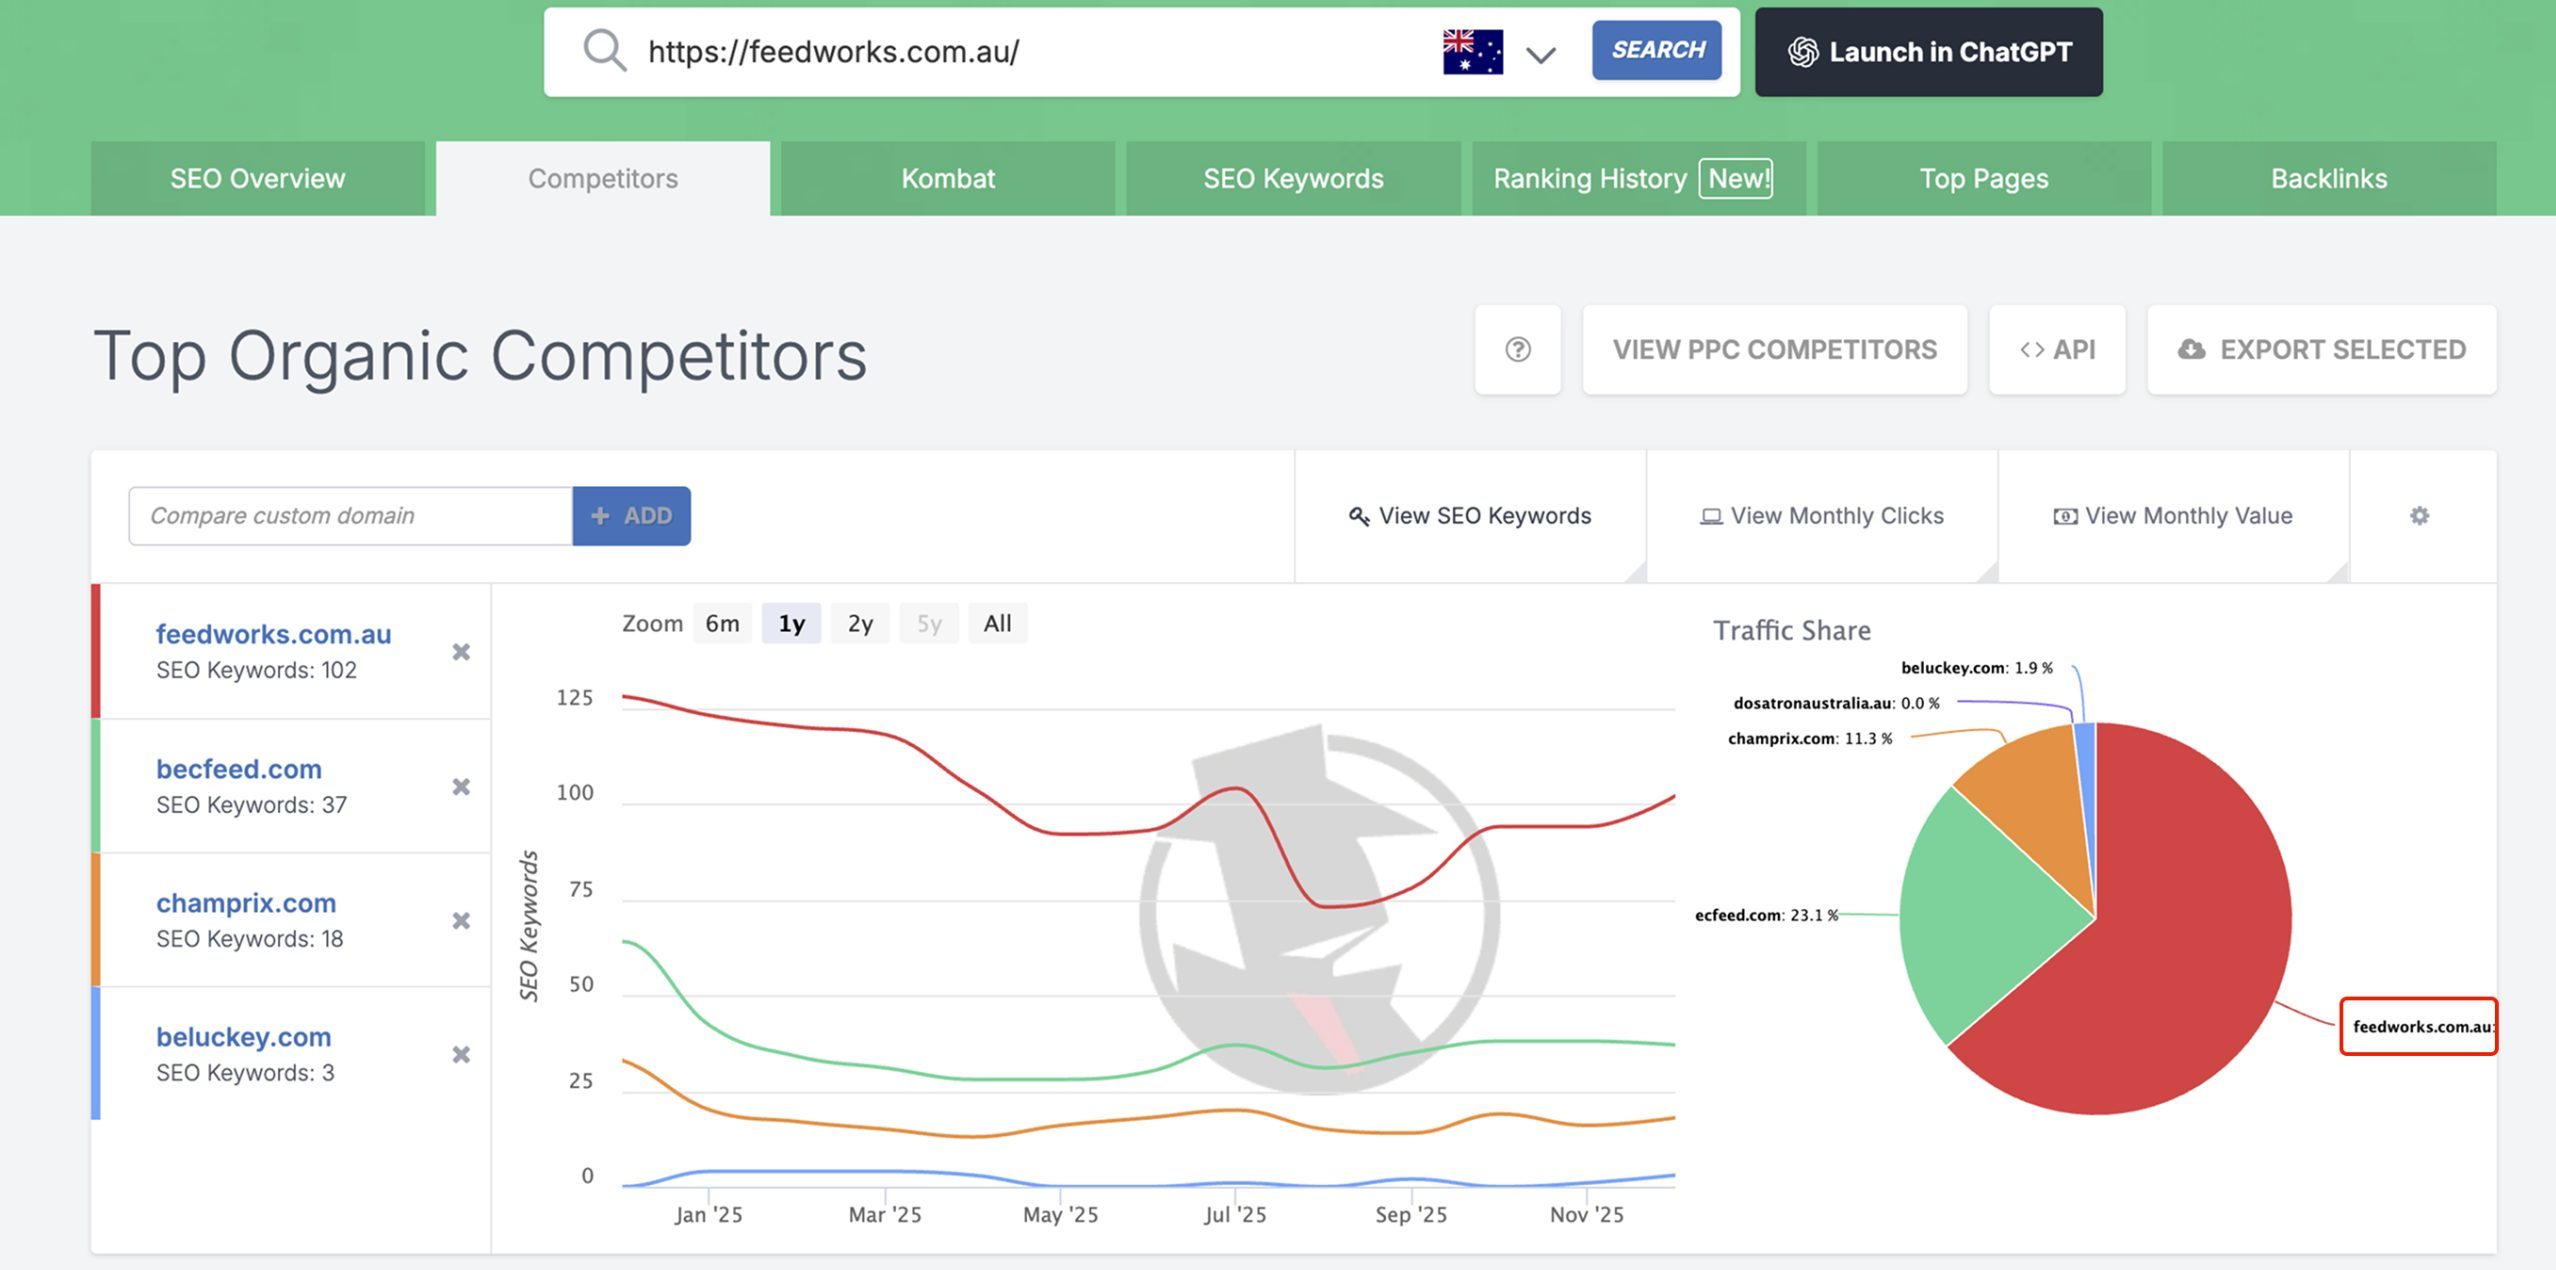
Task: Open chart settings gear icon
Action: pyautogui.click(x=2419, y=516)
